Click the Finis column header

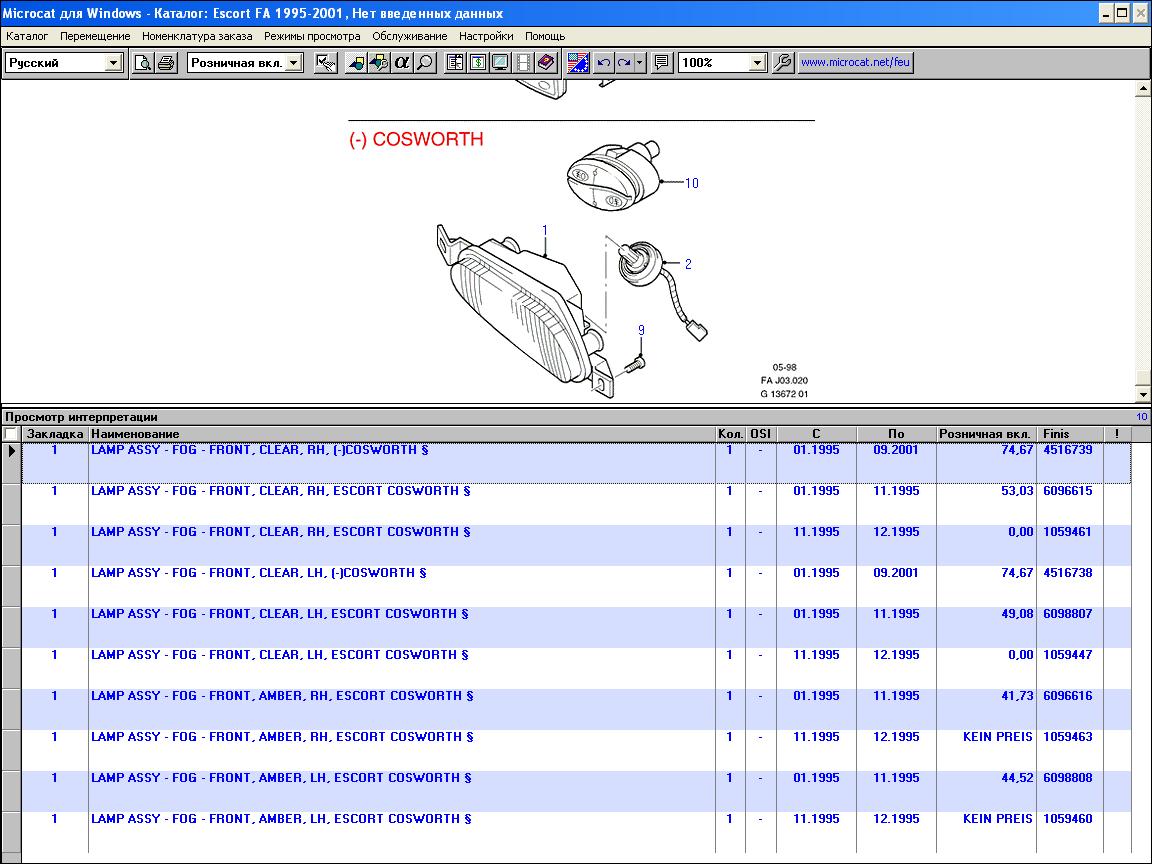[x=1056, y=434]
